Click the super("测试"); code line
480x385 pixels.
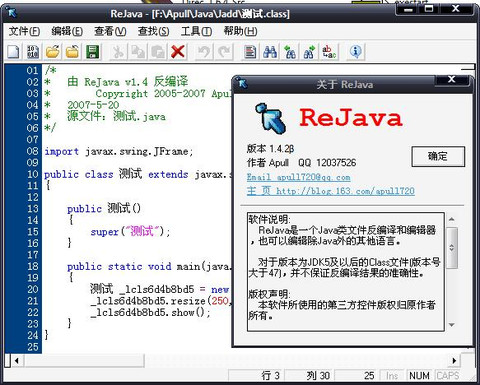[130, 231]
